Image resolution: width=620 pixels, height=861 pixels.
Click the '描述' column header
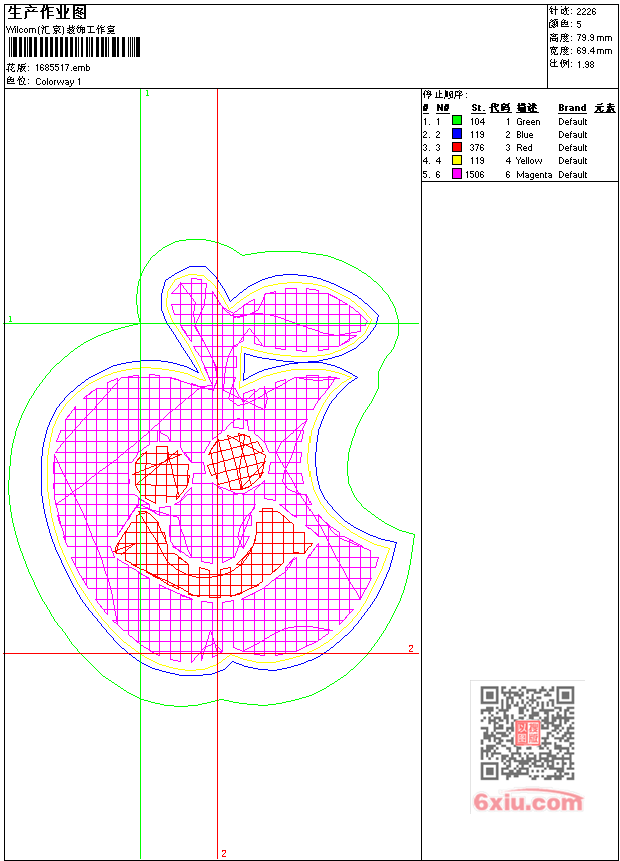pos(527,108)
